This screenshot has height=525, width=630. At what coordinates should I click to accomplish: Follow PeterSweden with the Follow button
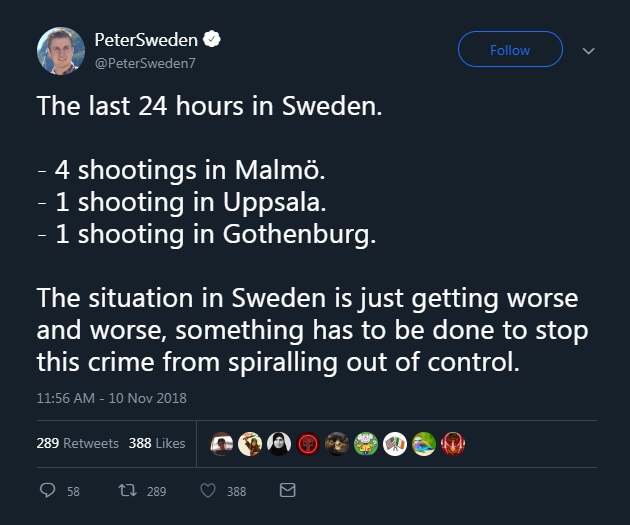(x=510, y=49)
